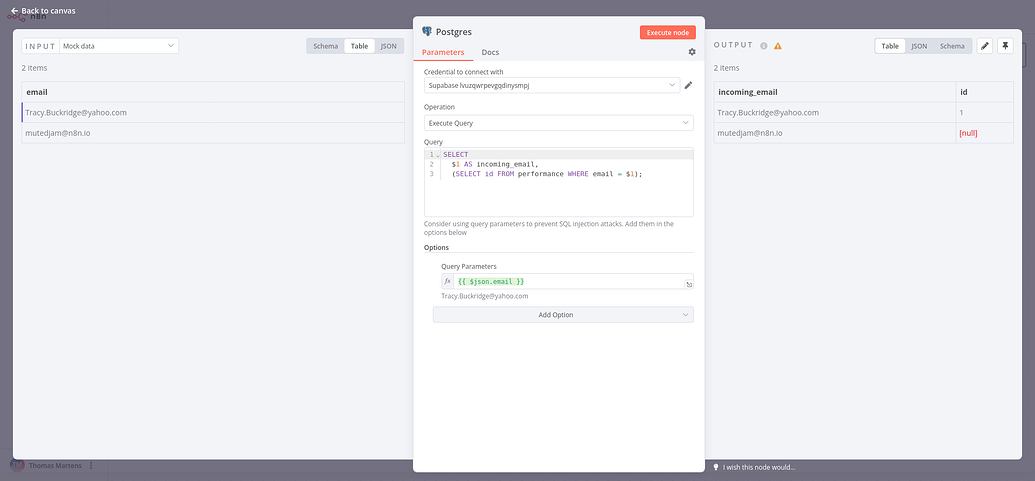Switch output view to Schema
Image resolution: width=1035 pixels, height=481 pixels.
pos(952,46)
